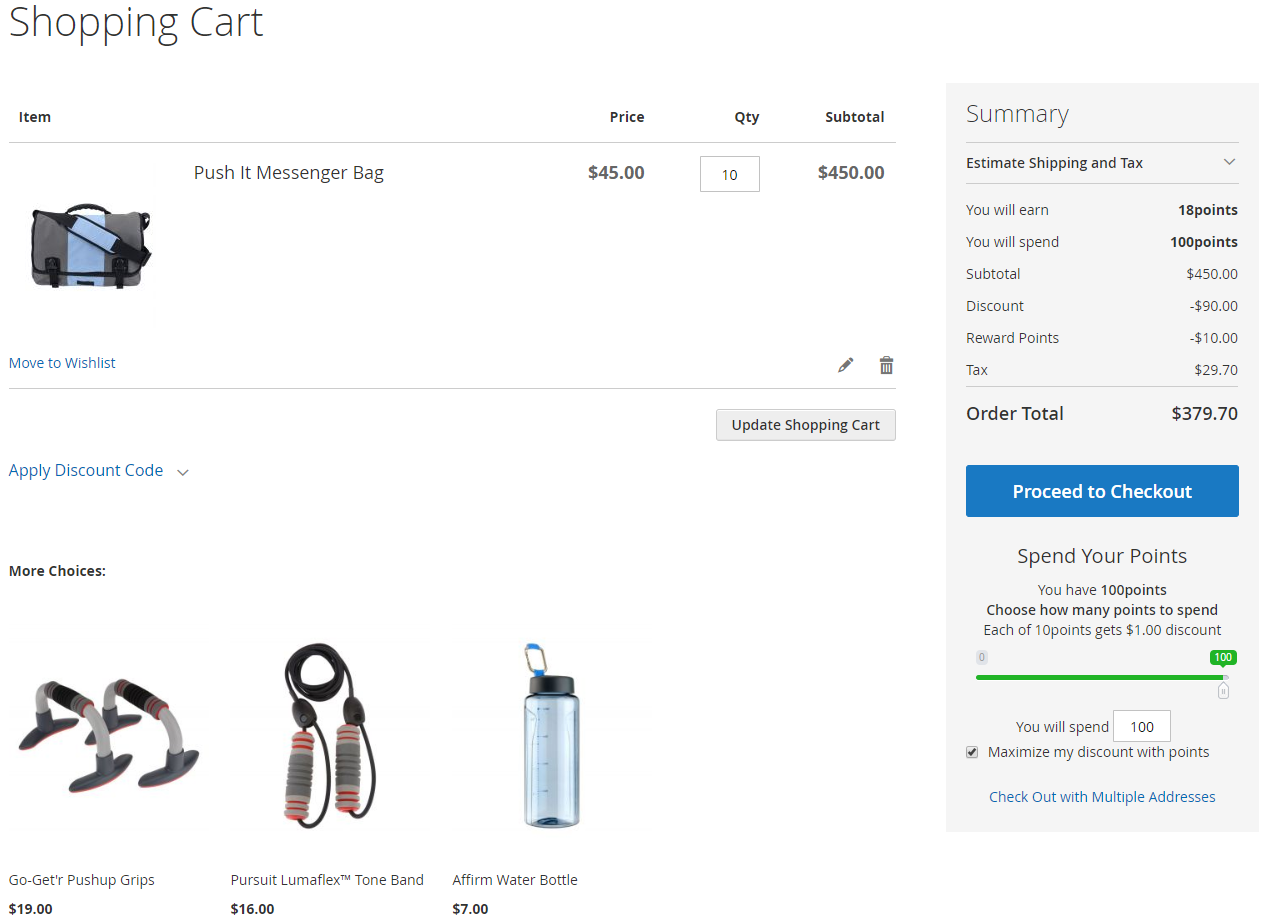This screenshot has width=1265, height=924.
Task: Open the Go-Get'r Pushup Grips product image
Action: 108,735
